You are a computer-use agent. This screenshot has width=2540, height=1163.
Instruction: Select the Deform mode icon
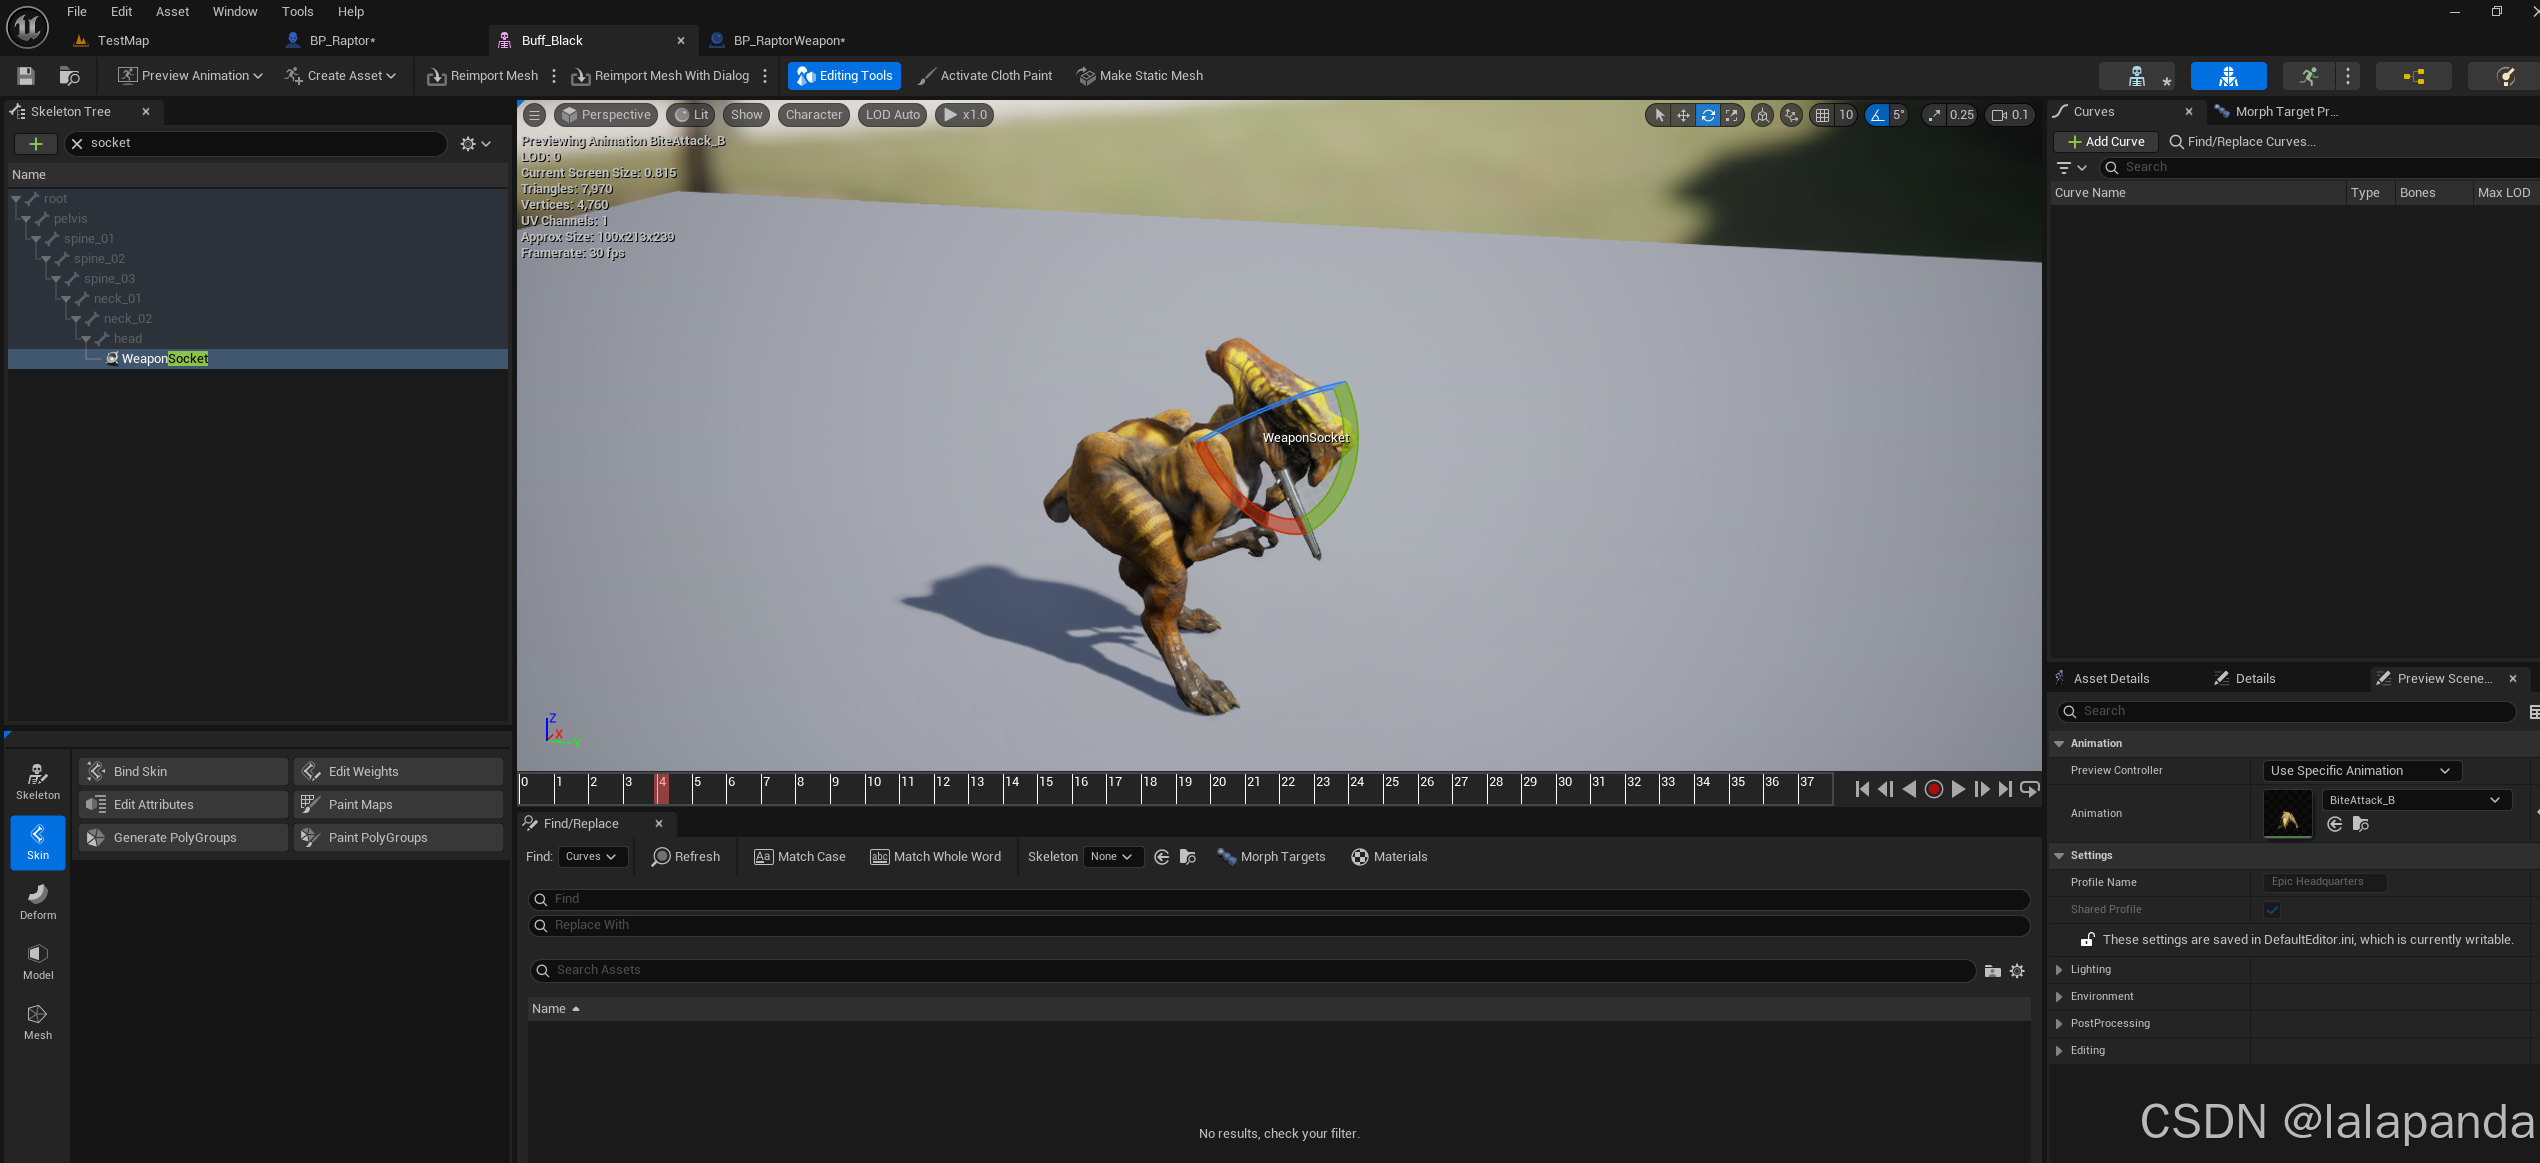tap(38, 901)
